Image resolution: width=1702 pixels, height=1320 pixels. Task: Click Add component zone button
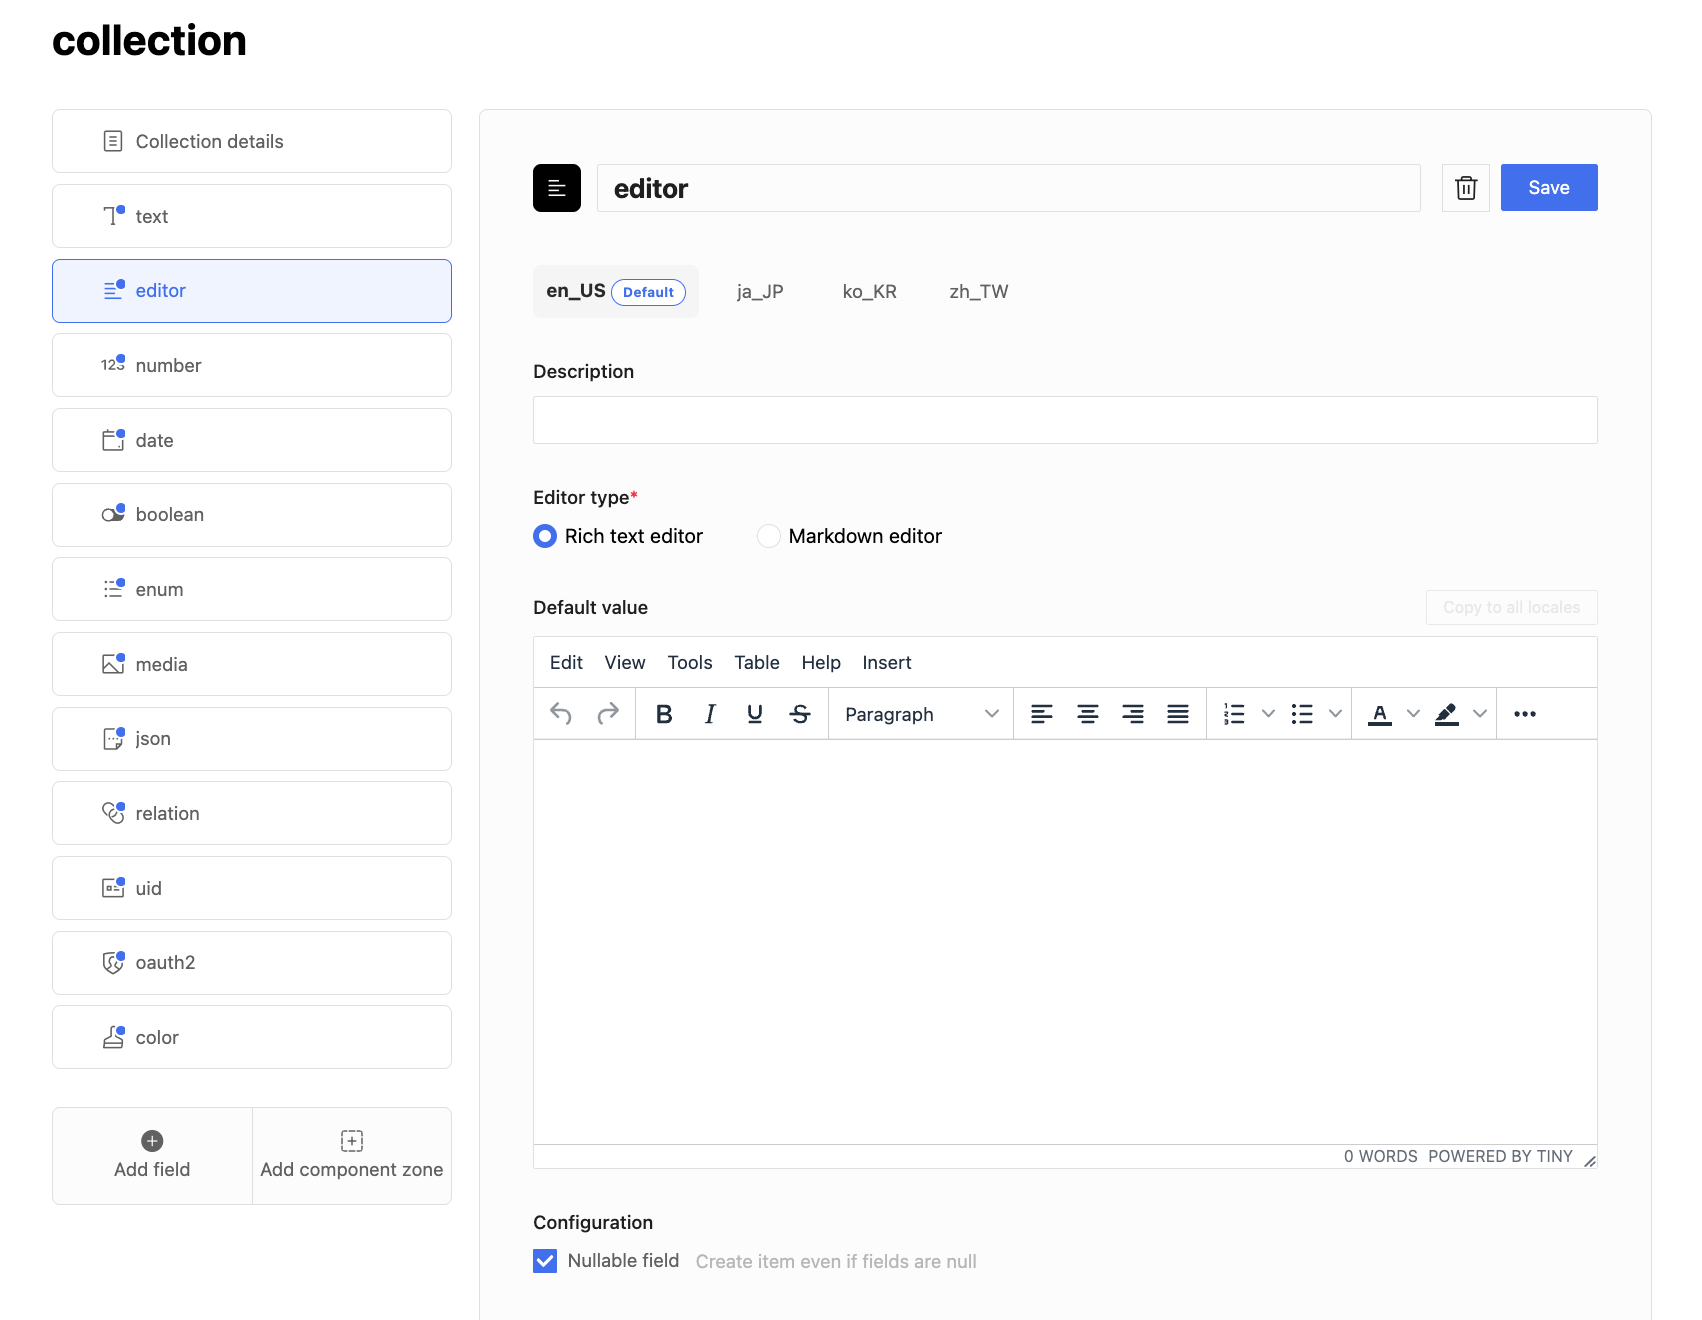[x=352, y=1156]
